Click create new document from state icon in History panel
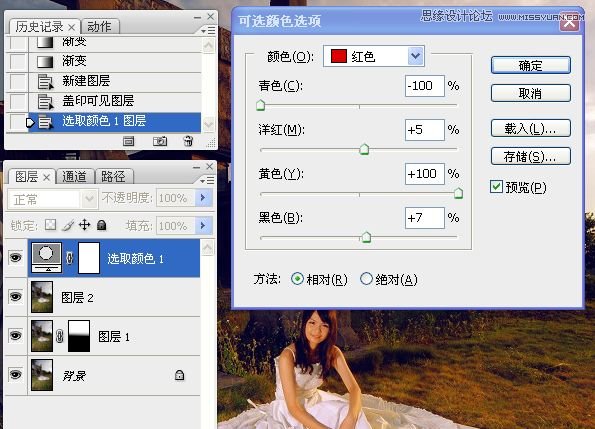595x429 pixels. point(129,141)
